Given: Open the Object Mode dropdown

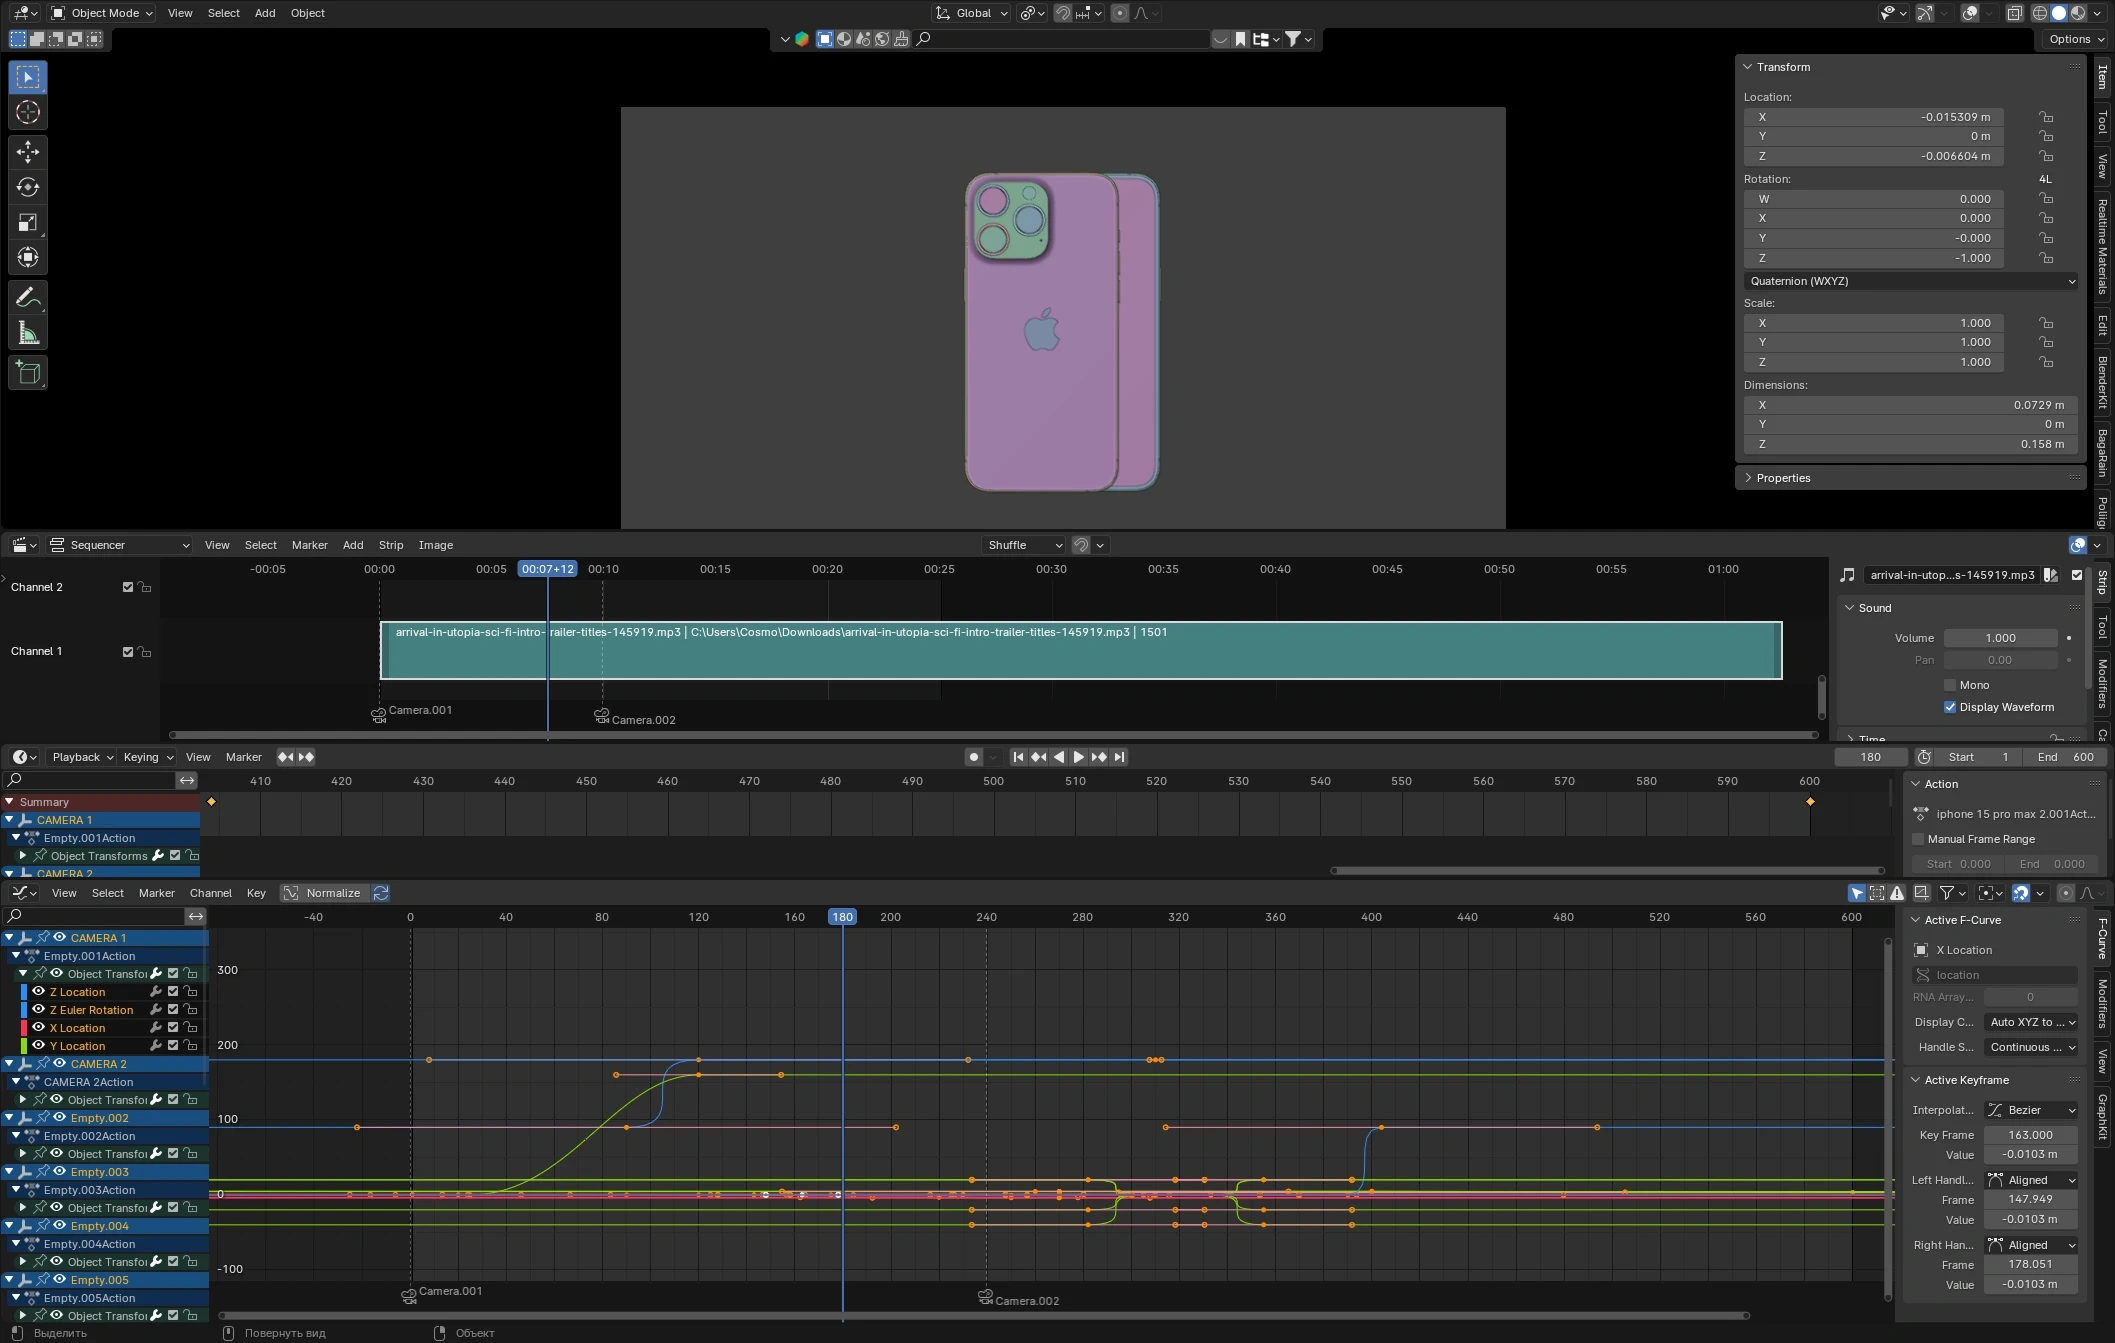Looking at the screenshot, I should (x=103, y=13).
